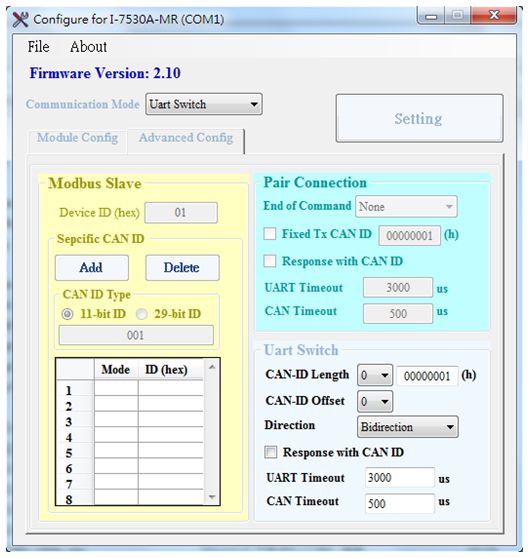This screenshot has width=530, height=558.
Task: Click the Delete button
Action: (x=182, y=268)
